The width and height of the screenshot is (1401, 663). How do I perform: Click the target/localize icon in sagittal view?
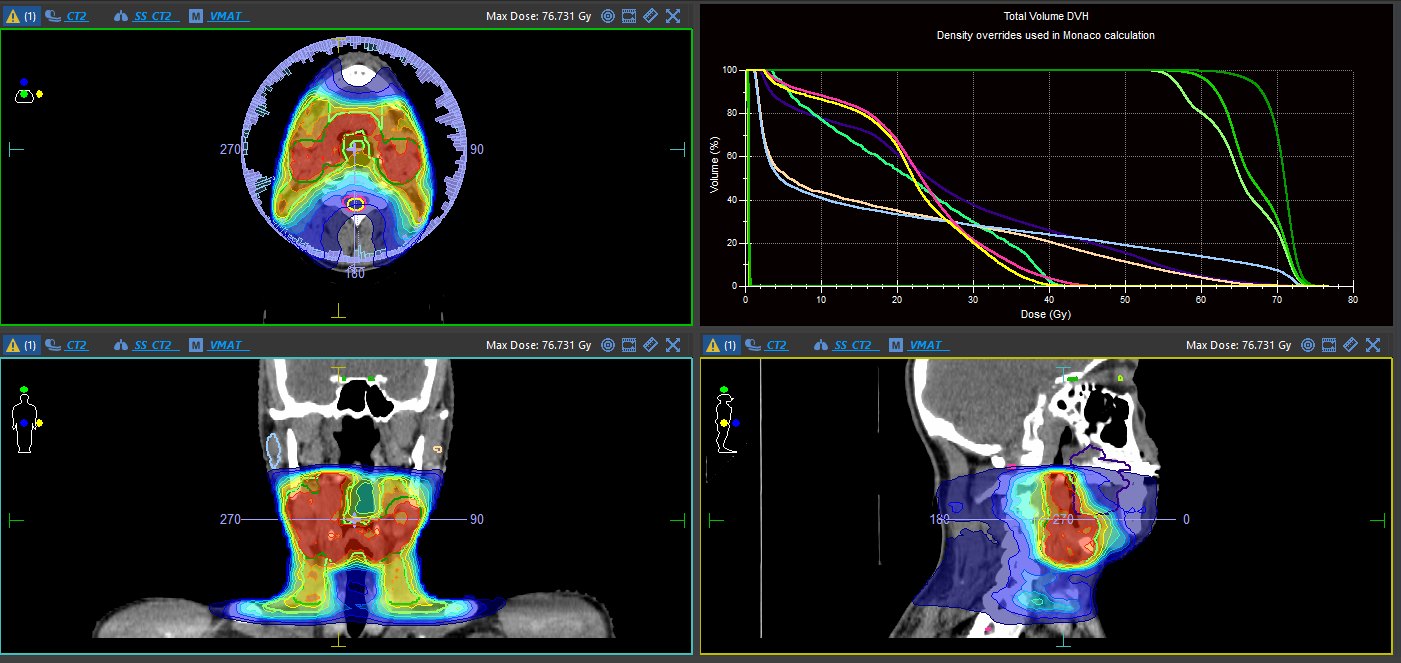pos(1307,345)
